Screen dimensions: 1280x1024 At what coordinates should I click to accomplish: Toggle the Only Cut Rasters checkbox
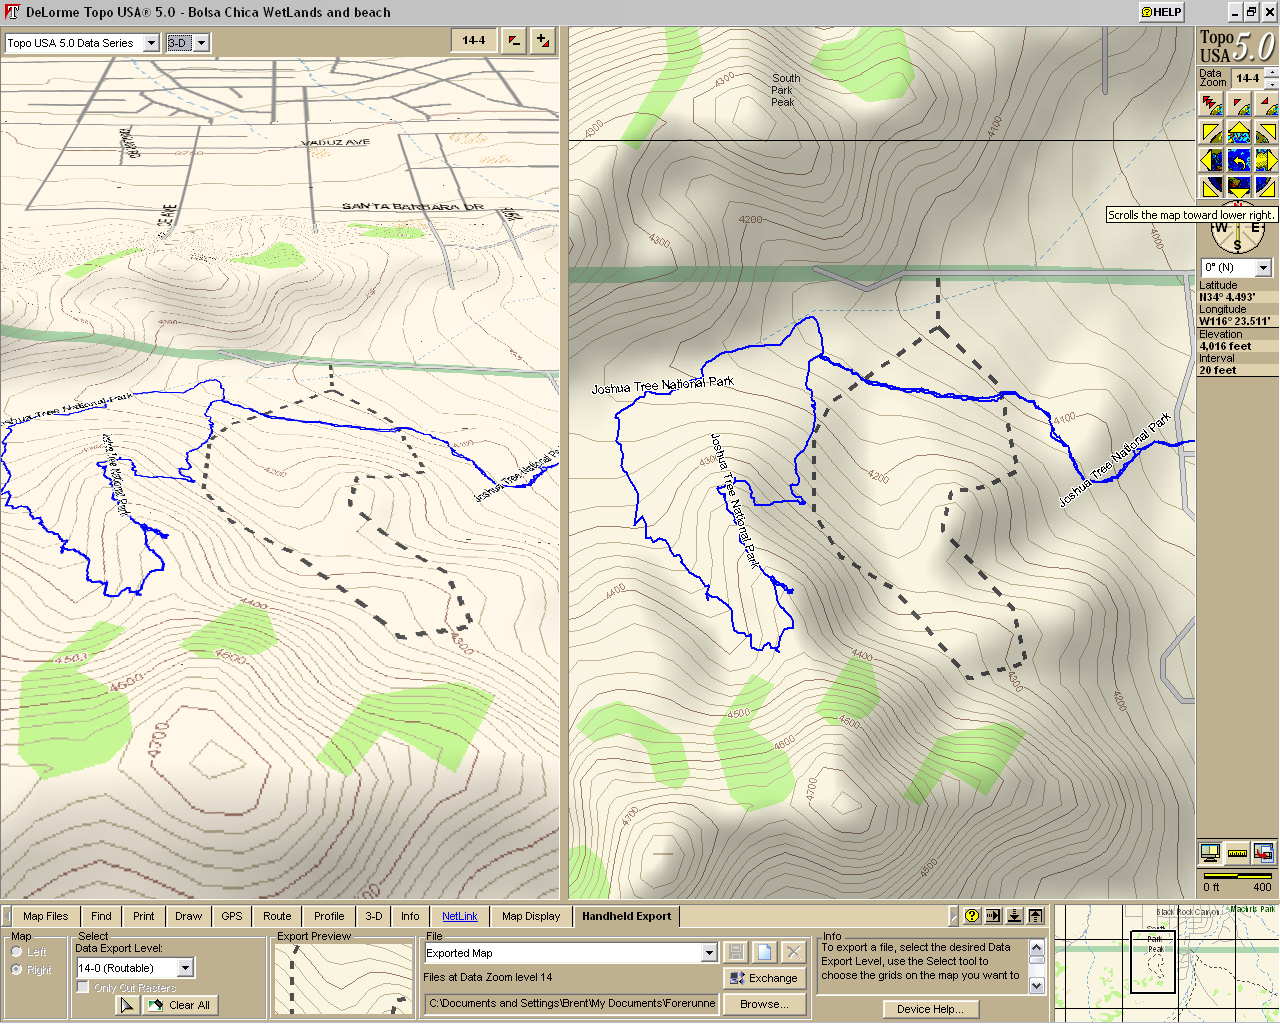[x=83, y=988]
